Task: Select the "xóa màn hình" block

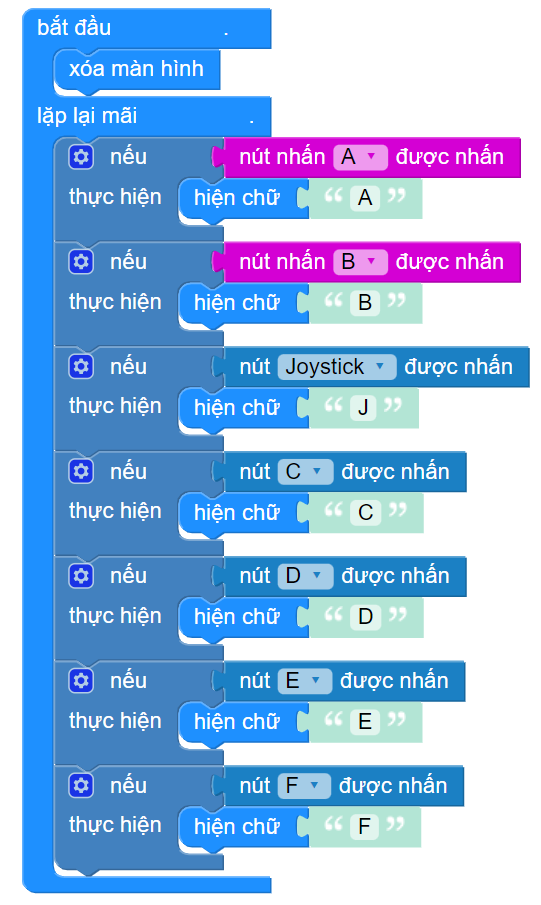Action: pyautogui.click(x=137, y=70)
